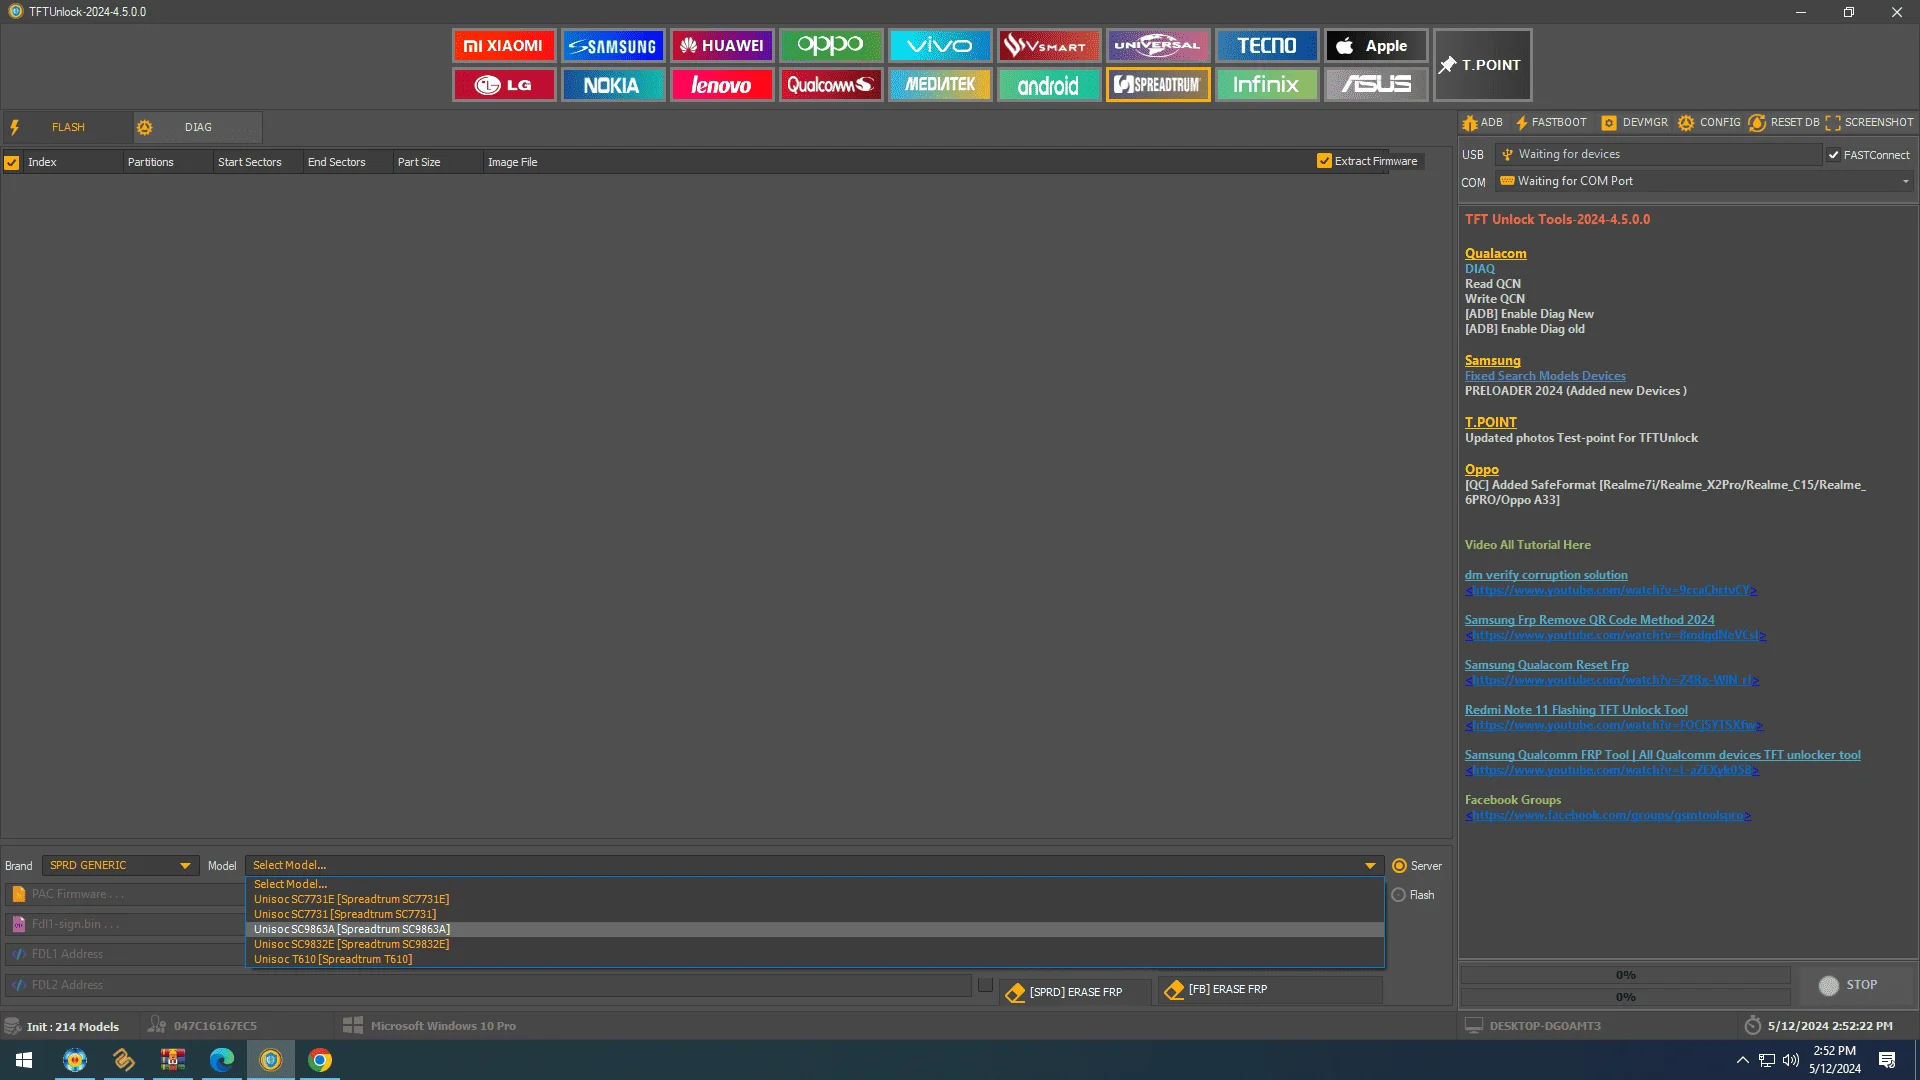Screen dimensions: 1920x1080
Task: Take a SCREENSHOT with toolbar button
Action: tap(1869, 123)
